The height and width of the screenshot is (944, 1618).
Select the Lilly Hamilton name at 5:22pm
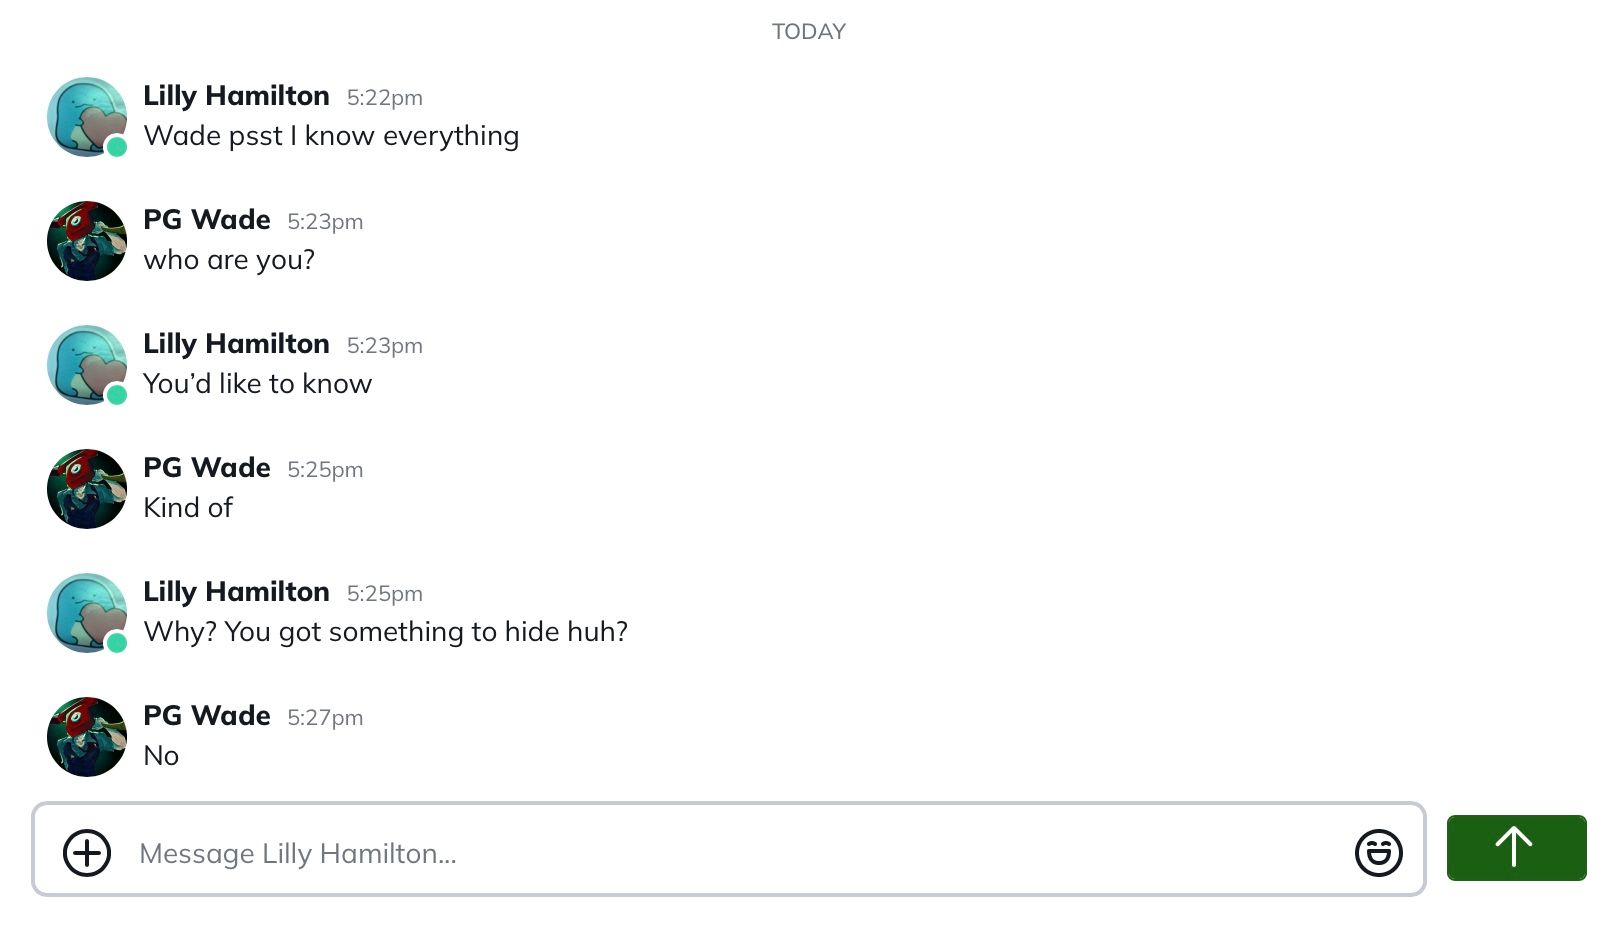tap(236, 96)
